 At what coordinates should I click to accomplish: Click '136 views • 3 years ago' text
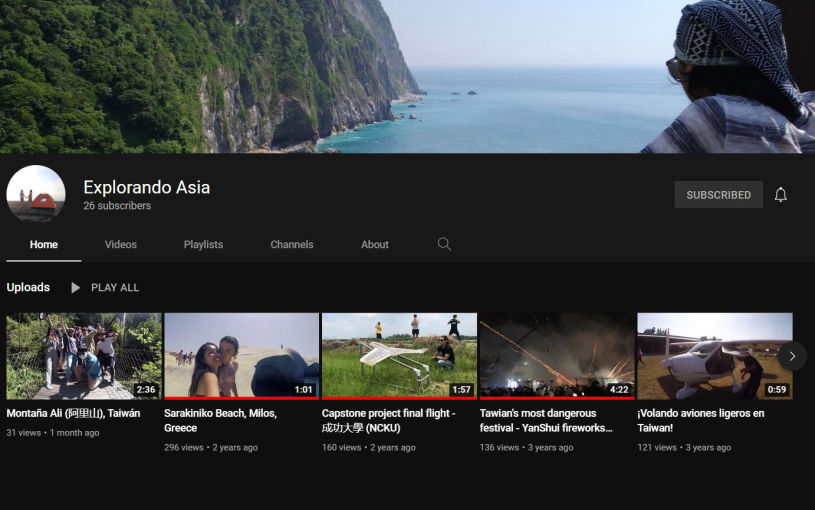coord(527,448)
